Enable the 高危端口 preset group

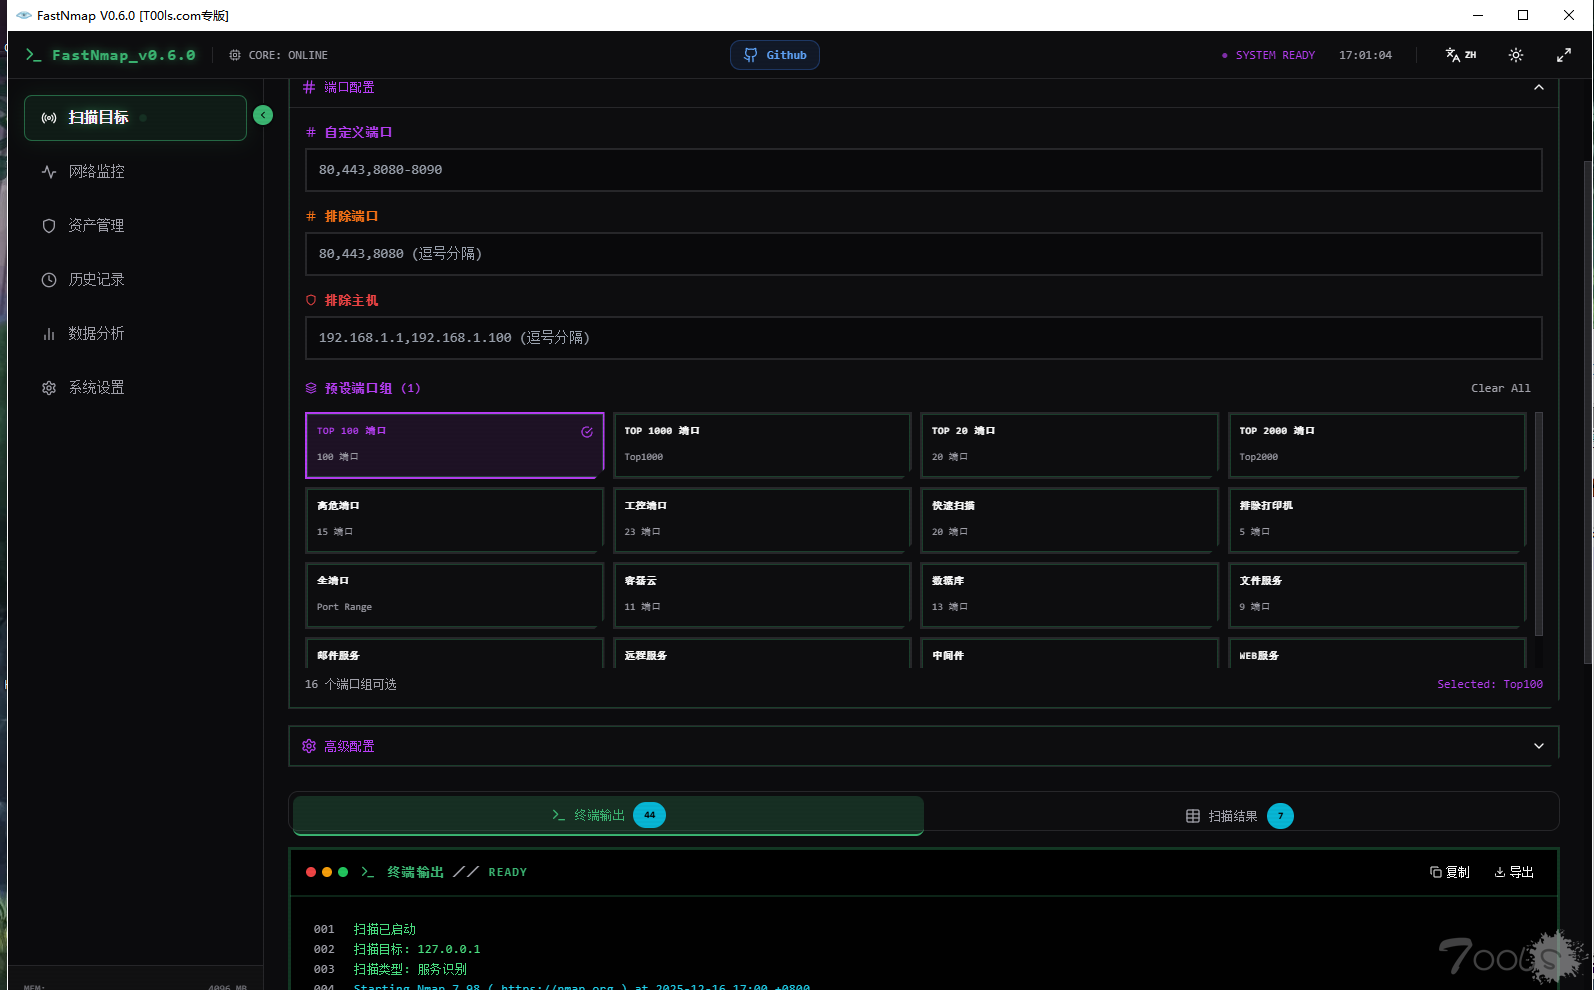[x=454, y=519]
